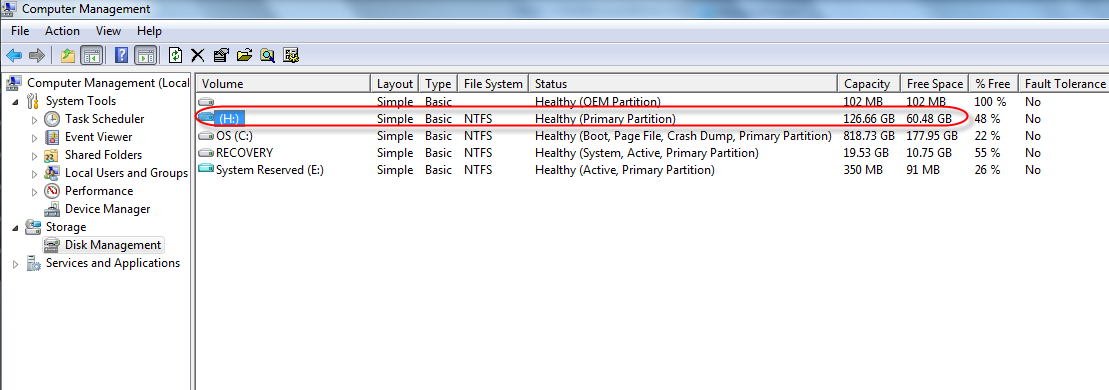
Task: Expand the Performance node arrow
Action: [35, 191]
